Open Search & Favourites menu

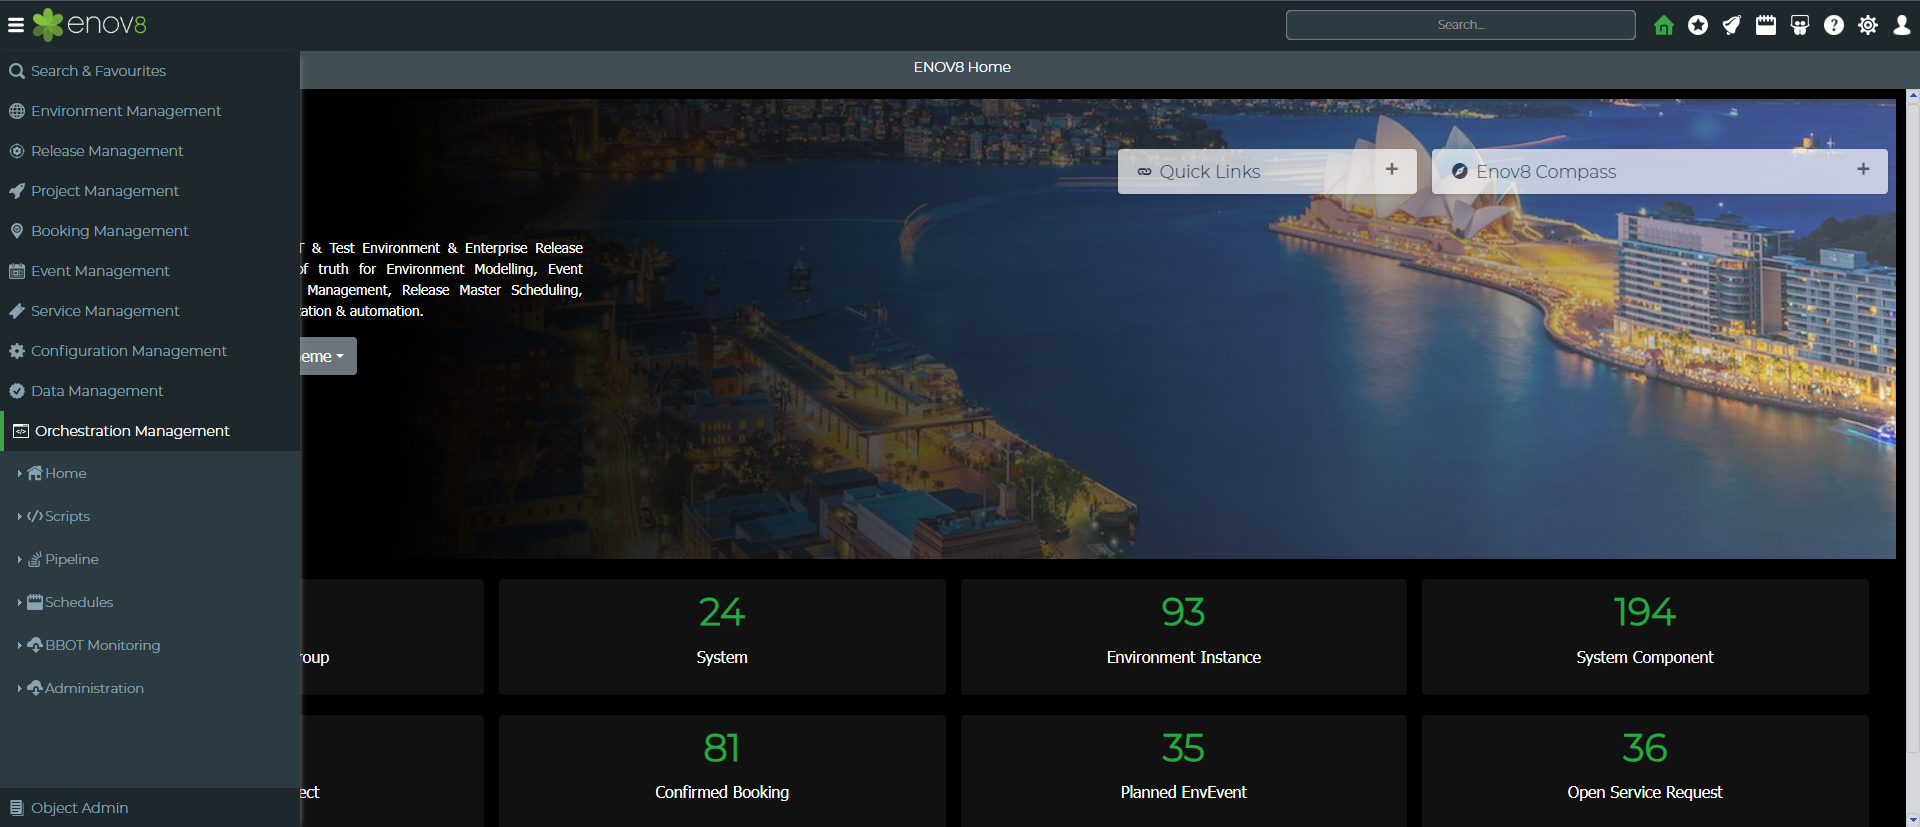(150, 71)
